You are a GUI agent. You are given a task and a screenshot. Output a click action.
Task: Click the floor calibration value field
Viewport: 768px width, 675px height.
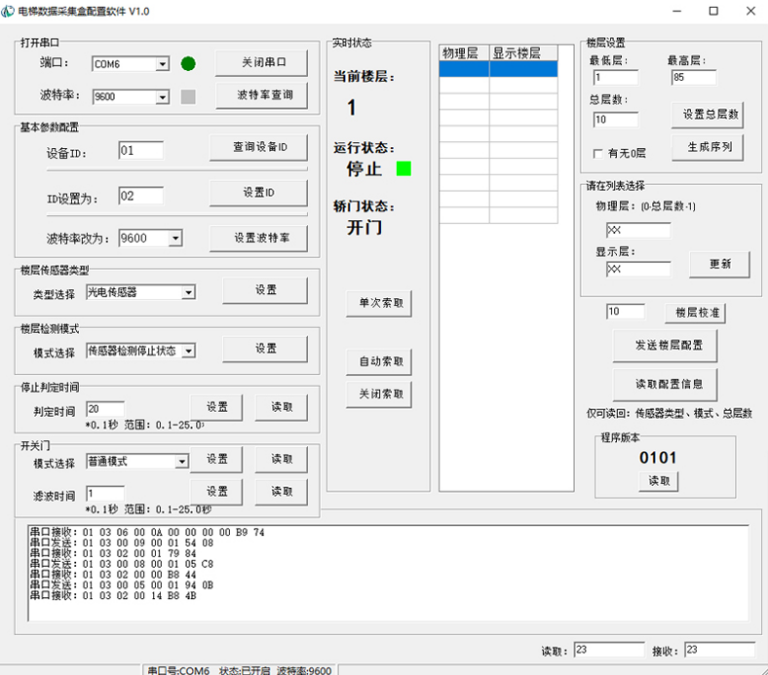[x=625, y=312]
